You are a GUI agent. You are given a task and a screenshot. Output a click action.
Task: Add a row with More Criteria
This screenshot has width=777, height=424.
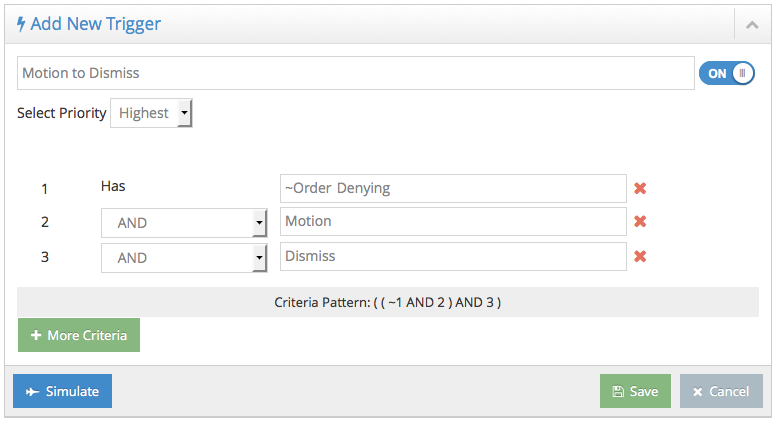tap(79, 335)
